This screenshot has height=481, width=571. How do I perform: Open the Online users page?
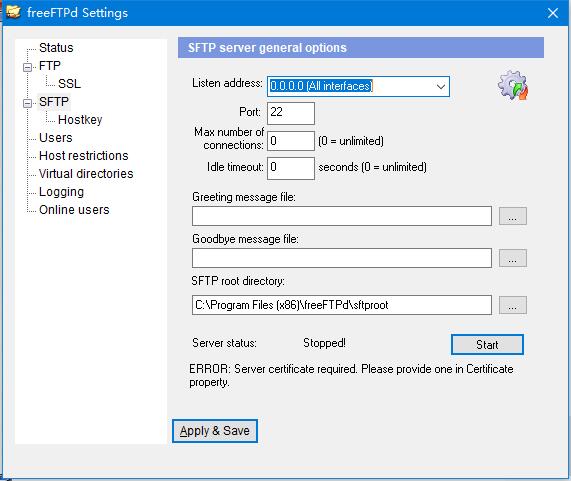pyautogui.click(x=74, y=210)
